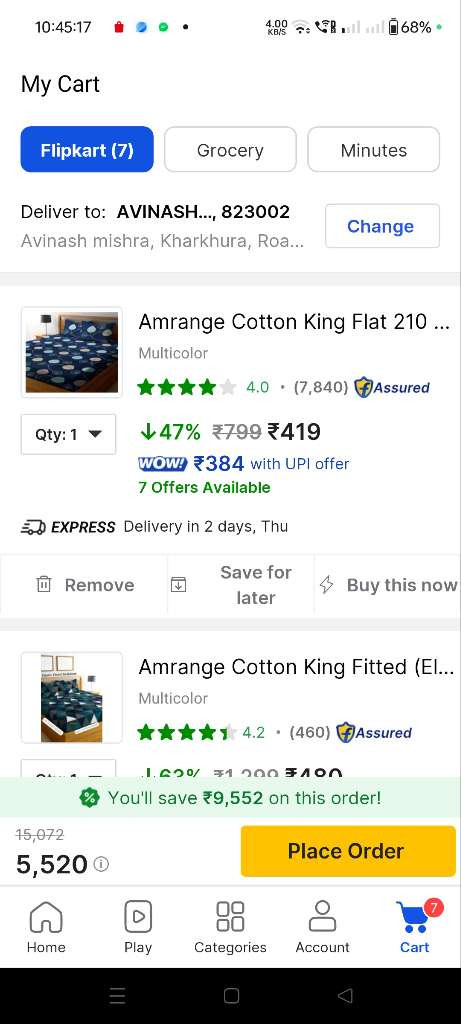This screenshot has height=1024, width=461.
Task: Open the fitted bedsheet product thumbnail
Action: (x=72, y=697)
